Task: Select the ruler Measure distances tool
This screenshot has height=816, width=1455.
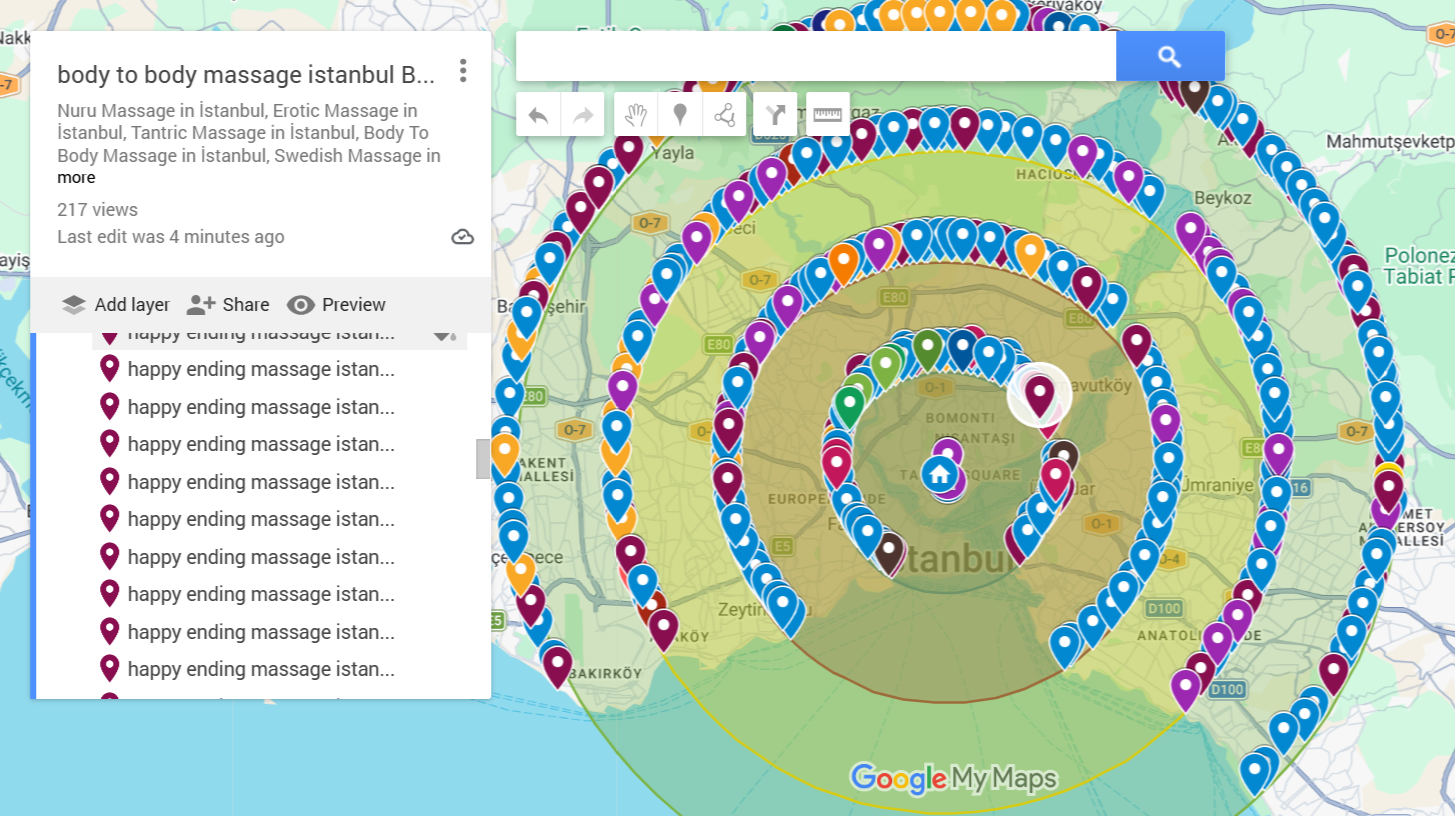Action: coord(827,115)
